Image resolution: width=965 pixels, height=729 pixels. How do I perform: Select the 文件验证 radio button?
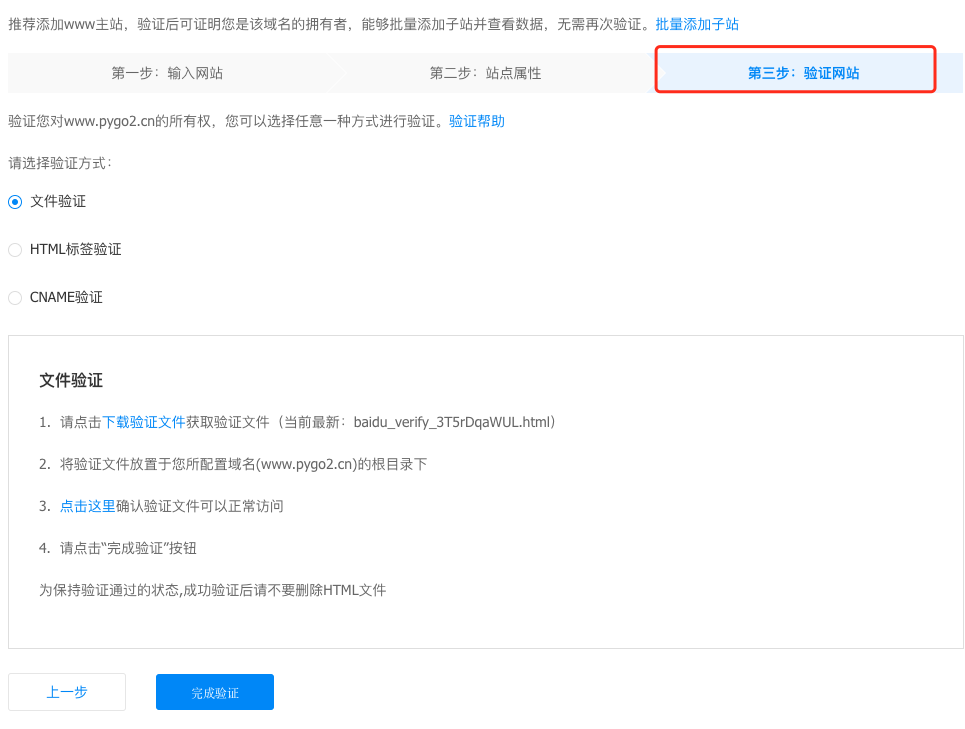pyautogui.click(x=15, y=201)
